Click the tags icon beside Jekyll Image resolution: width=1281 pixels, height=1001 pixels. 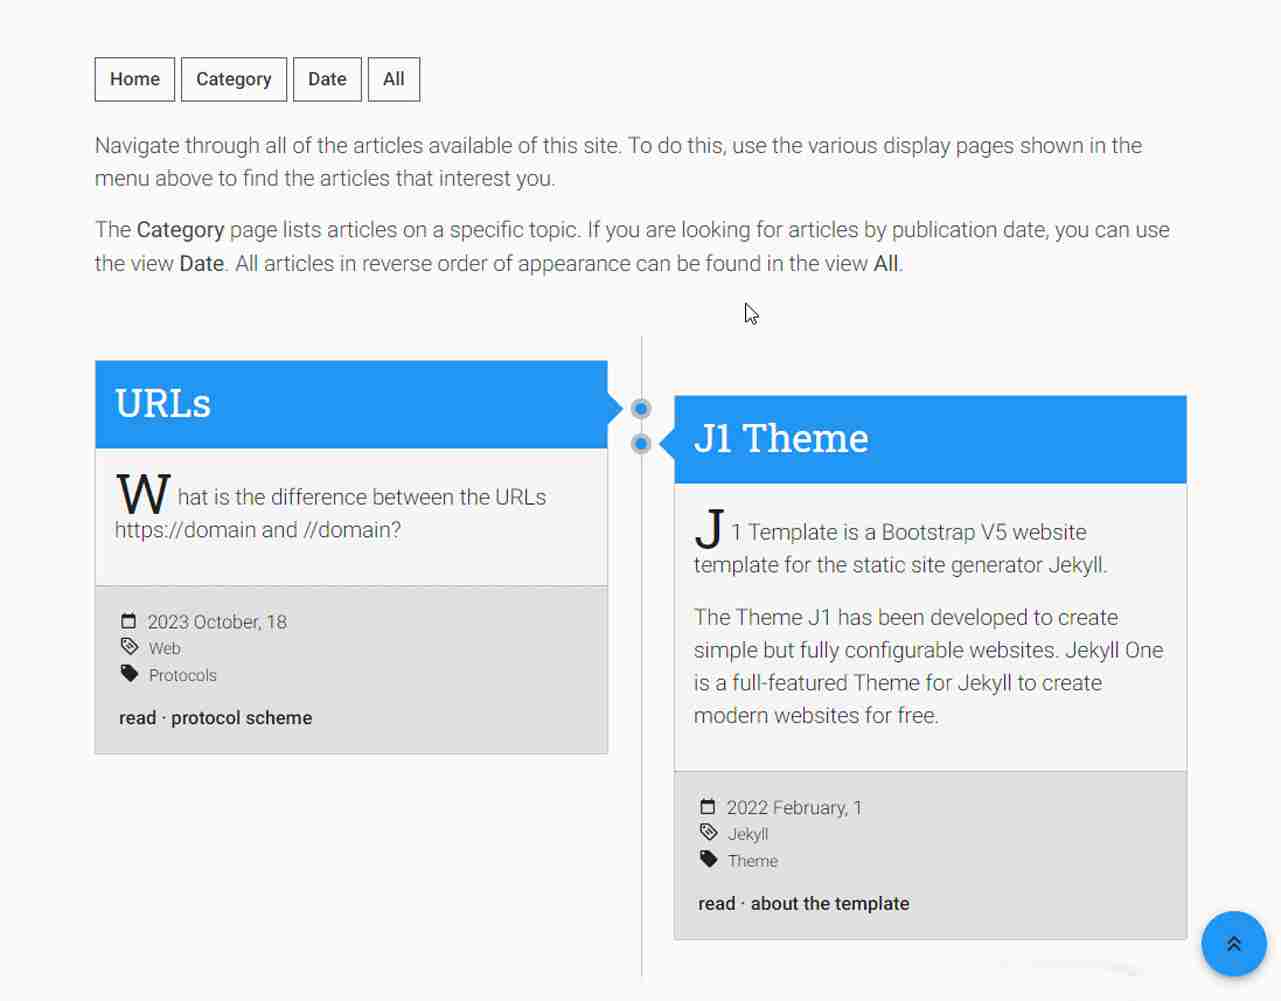click(708, 833)
